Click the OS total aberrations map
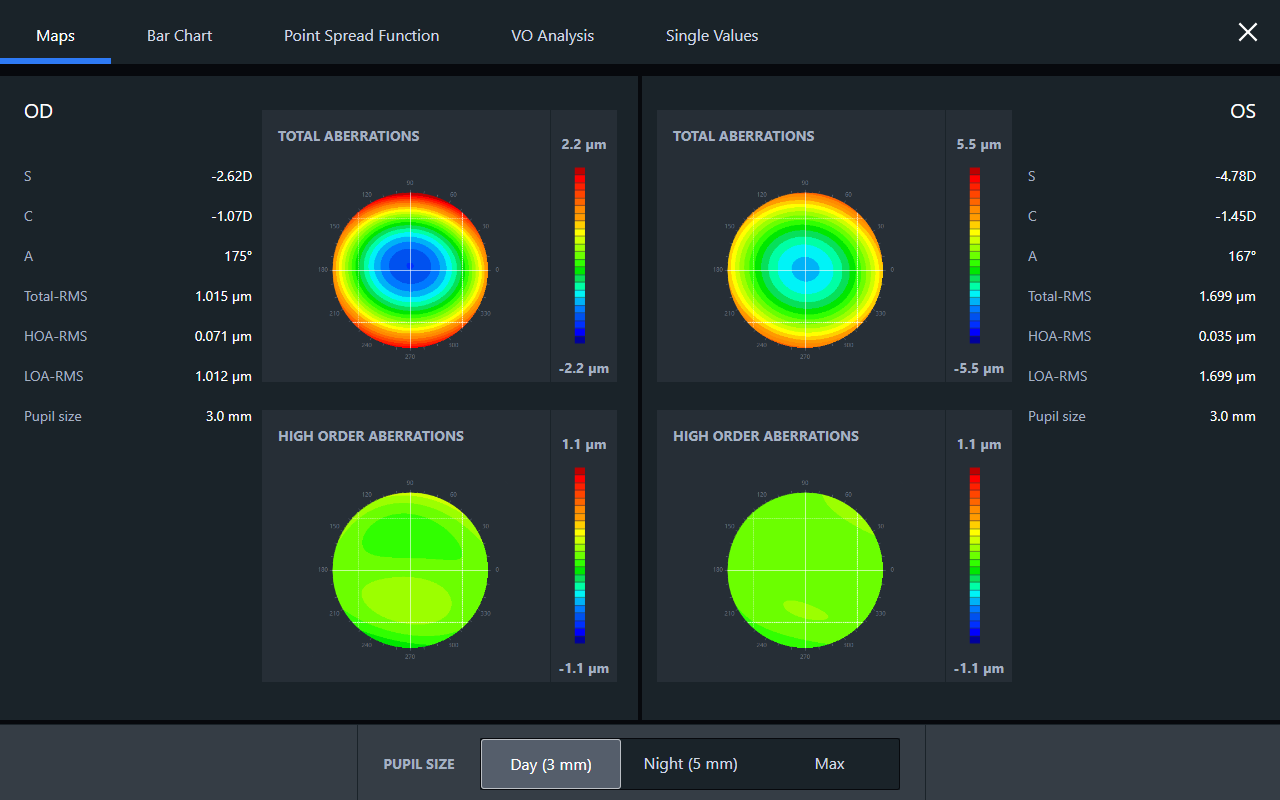Viewport: 1280px width, 800px height. tap(805, 270)
